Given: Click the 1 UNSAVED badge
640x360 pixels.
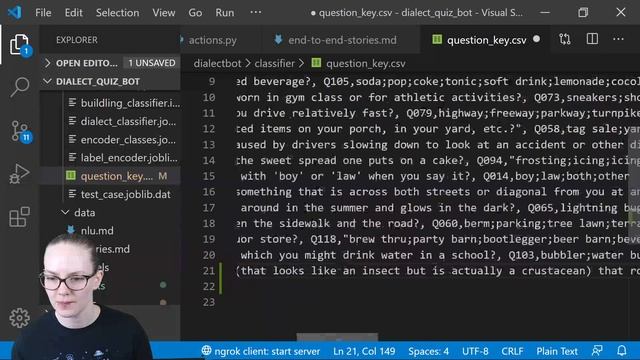Looking at the screenshot, I should [x=151, y=63].
